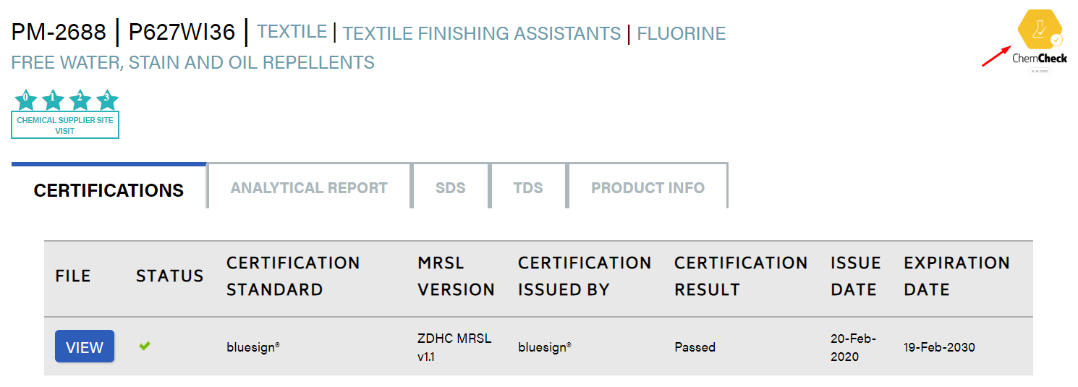Click the star labeled 2
Viewport: 1078px width, 387px height.
pyautogui.click(x=80, y=100)
